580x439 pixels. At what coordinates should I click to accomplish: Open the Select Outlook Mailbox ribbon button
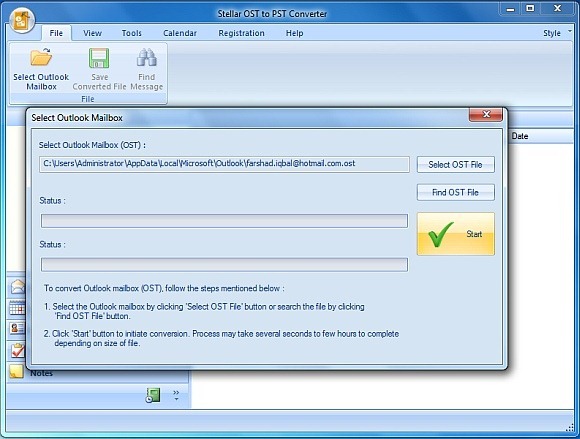pos(41,70)
